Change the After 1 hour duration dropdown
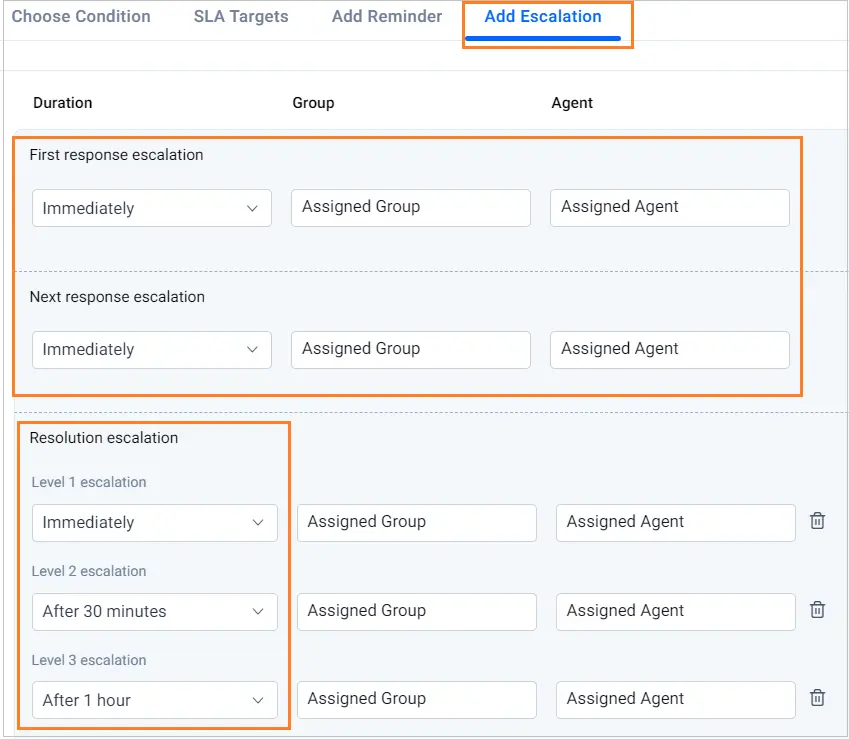849x739 pixels. click(x=154, y=700)
